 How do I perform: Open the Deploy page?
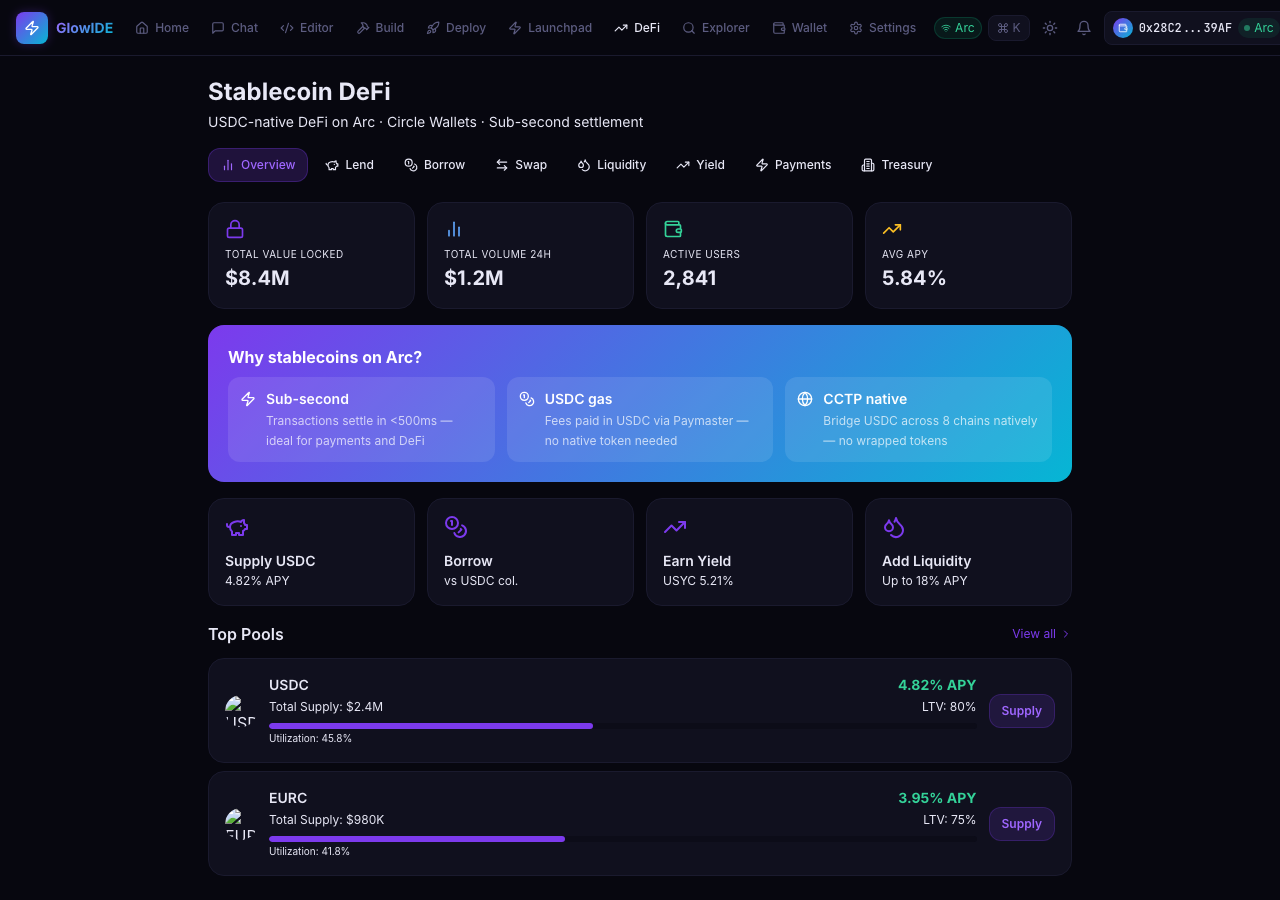click(456, 28)
